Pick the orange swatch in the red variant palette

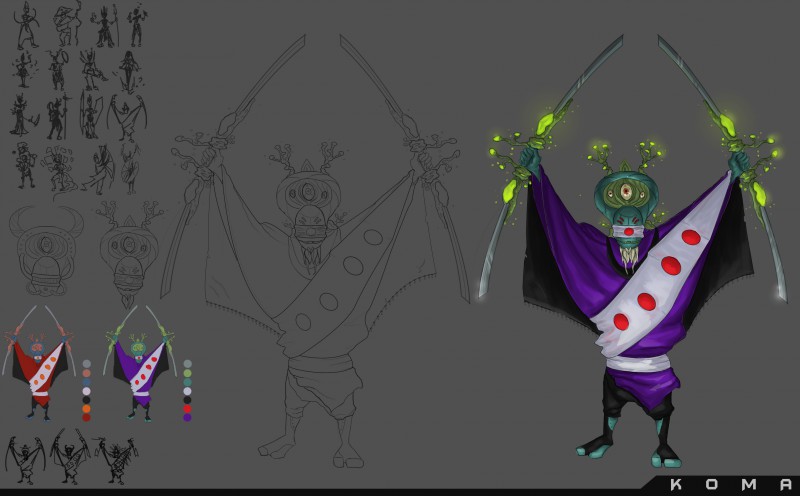86,409
